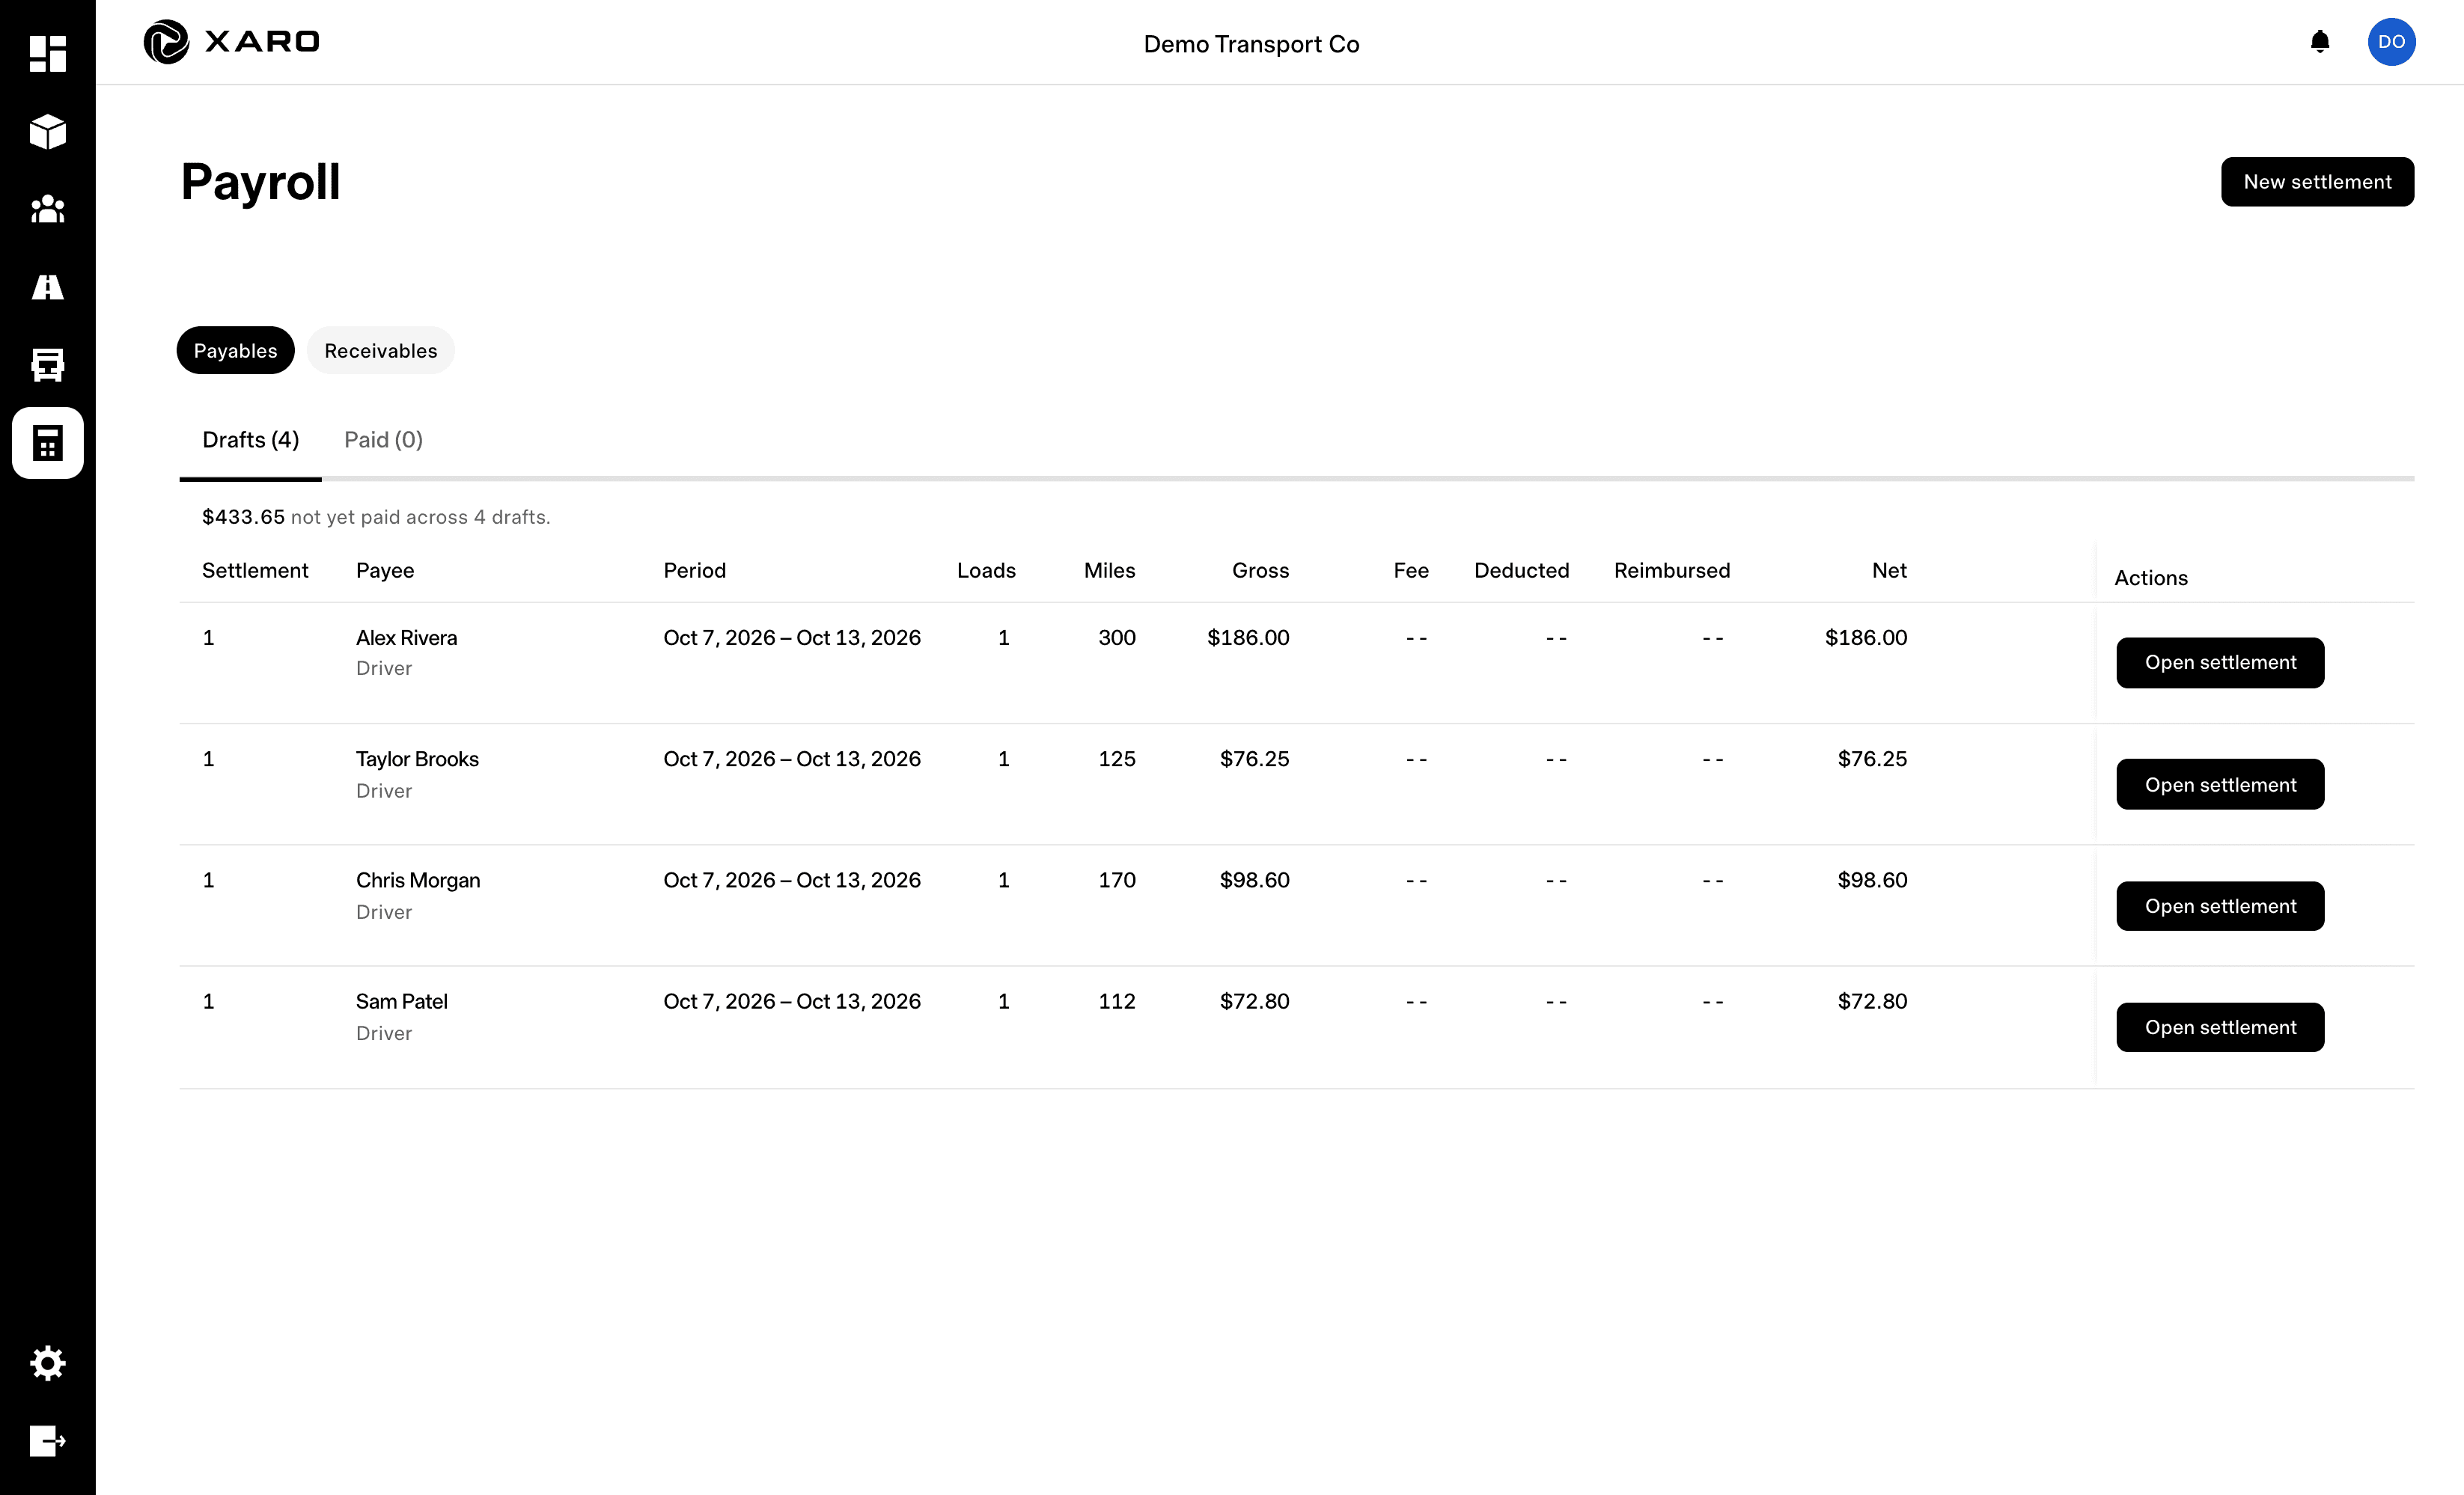Click the Settlement column header

pyautogui.click(x=255, y=570)
